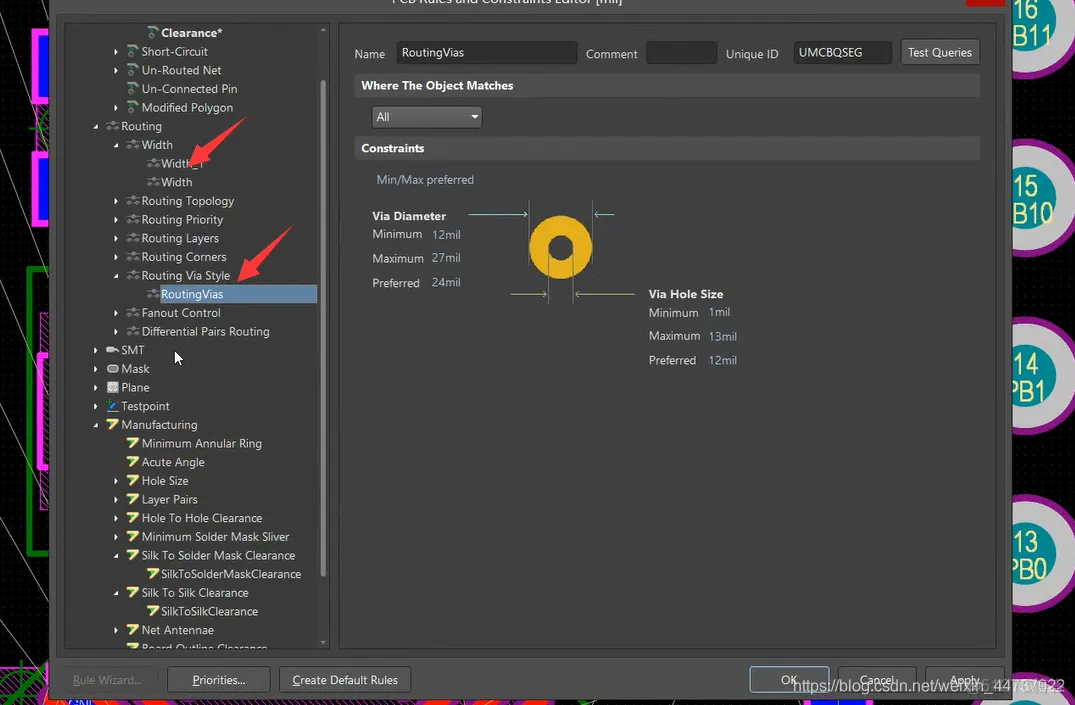This screenshot has width=1075, height=705.
Task: Click the Routing Layers icon
Action: coord(133,238)
